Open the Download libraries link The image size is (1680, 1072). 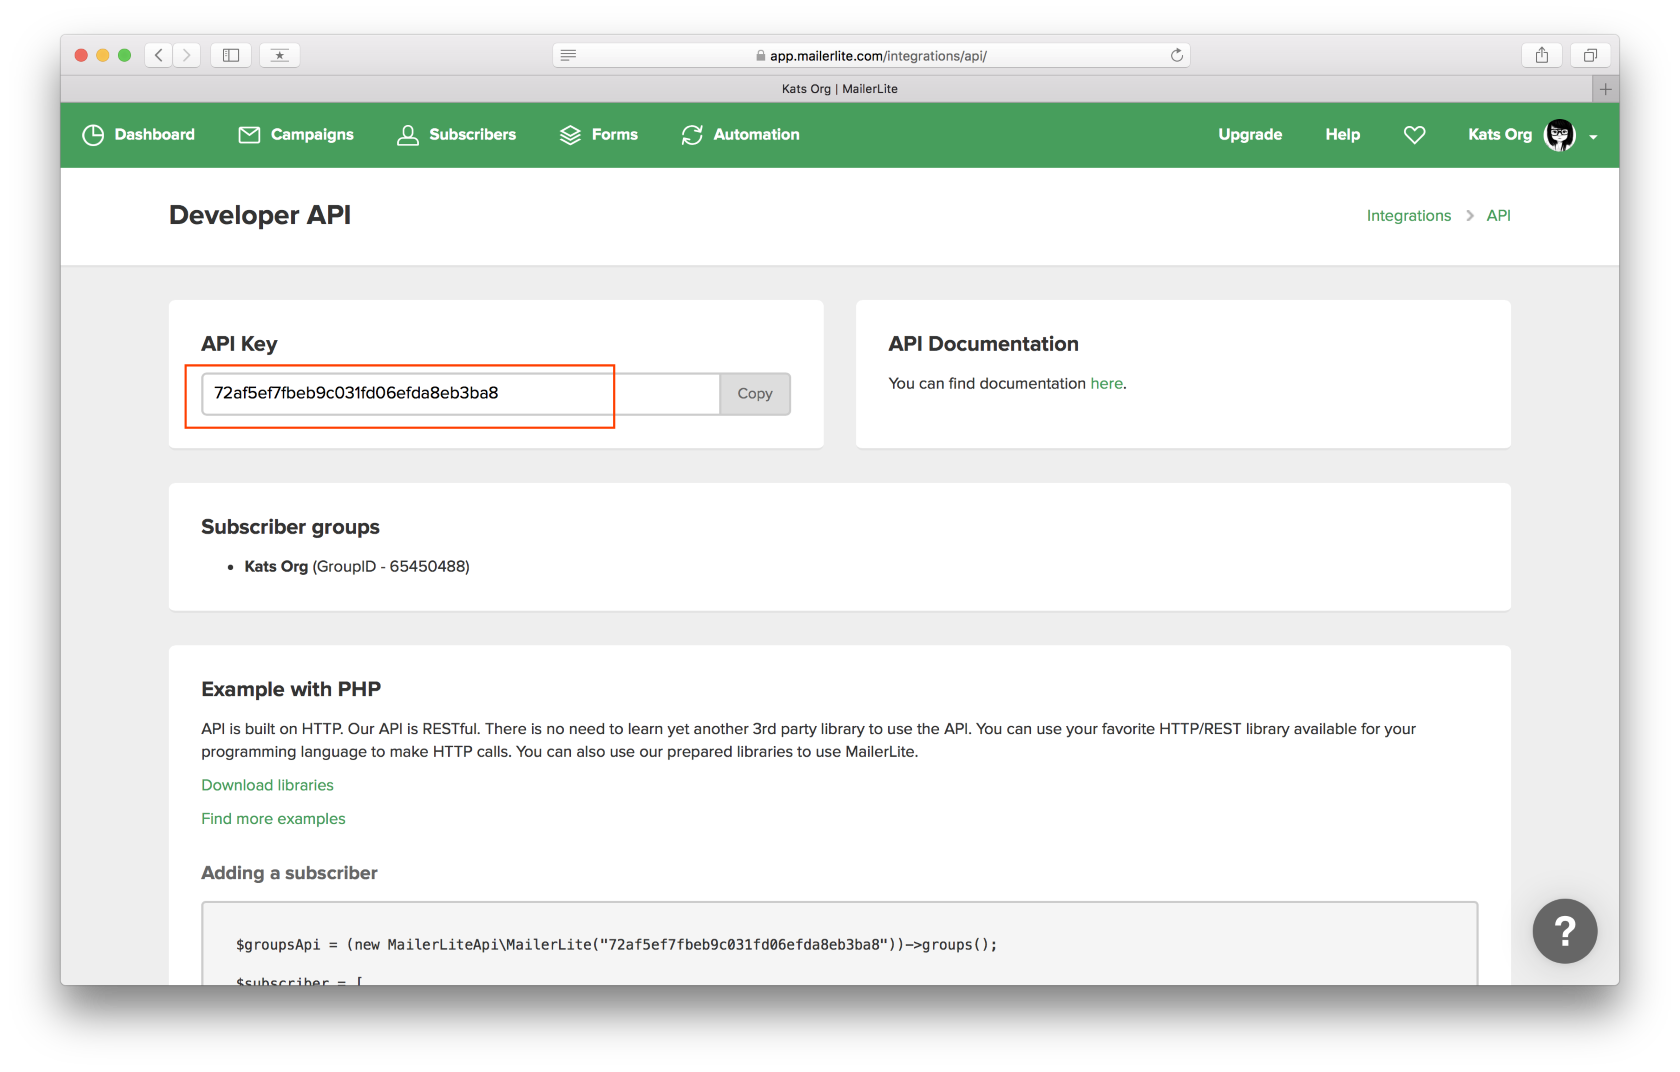267,785
